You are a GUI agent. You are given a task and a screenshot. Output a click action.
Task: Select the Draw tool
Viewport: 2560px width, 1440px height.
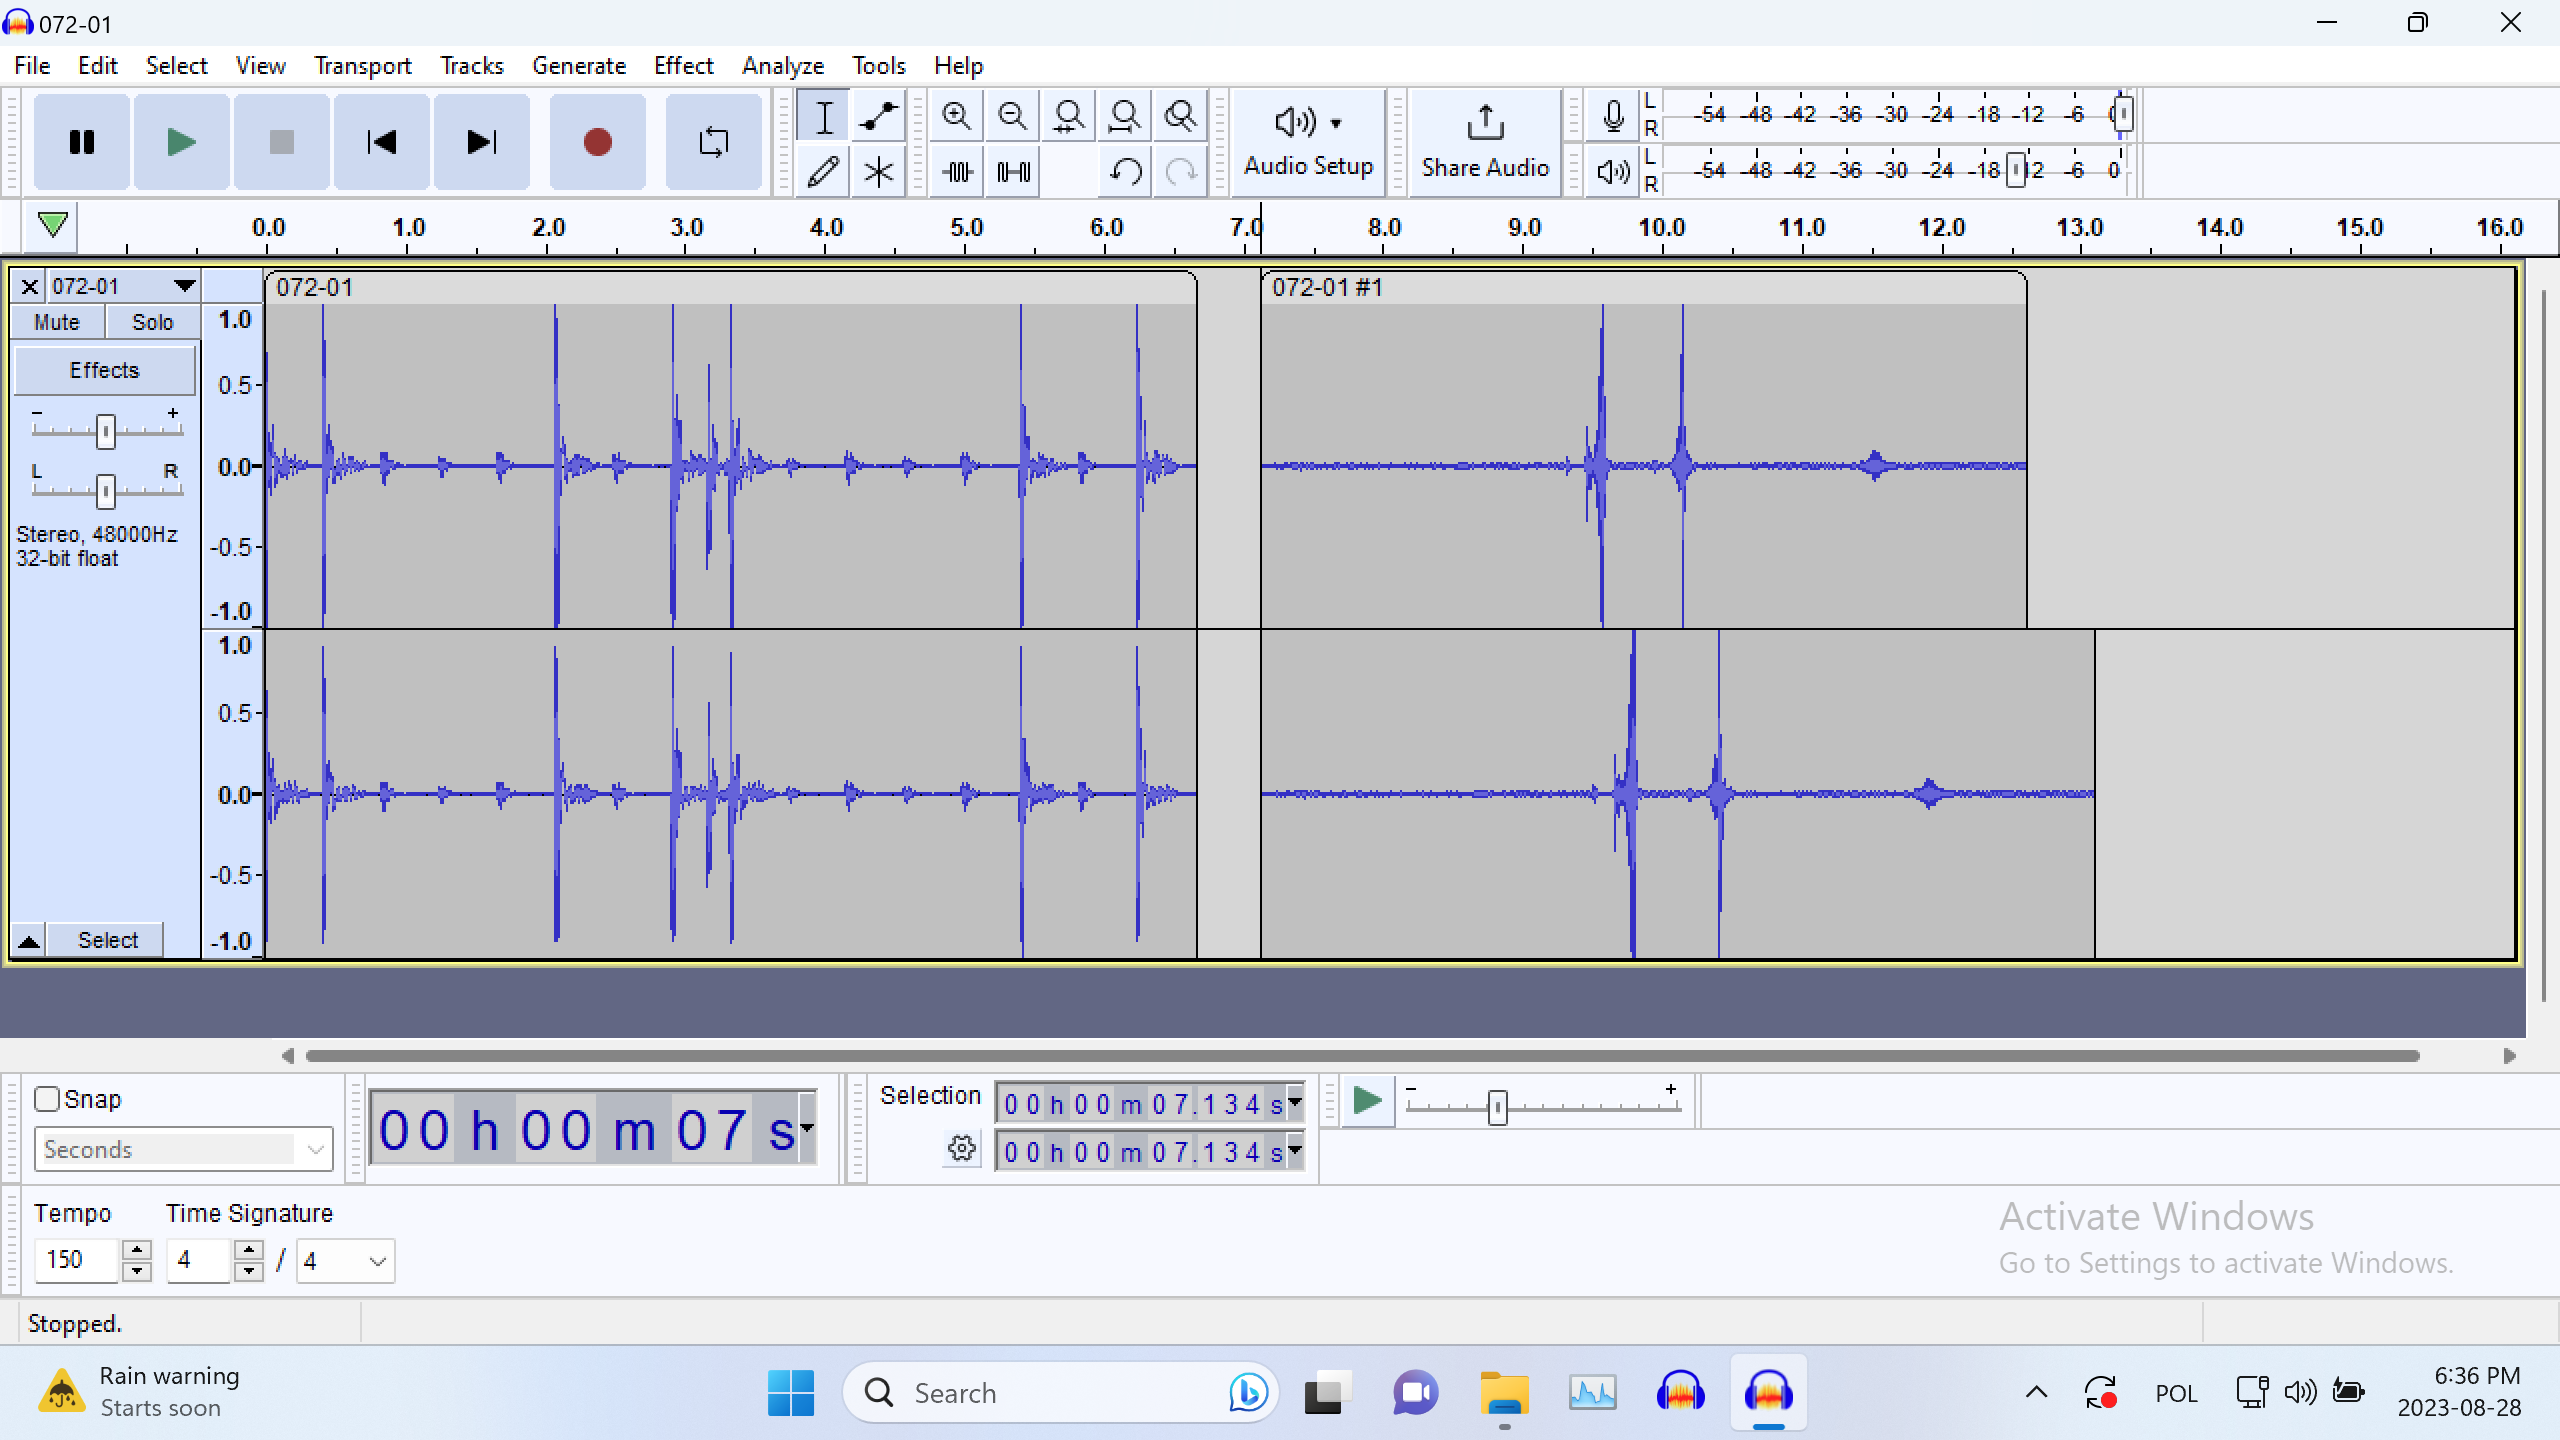click(x=823, y=171)
